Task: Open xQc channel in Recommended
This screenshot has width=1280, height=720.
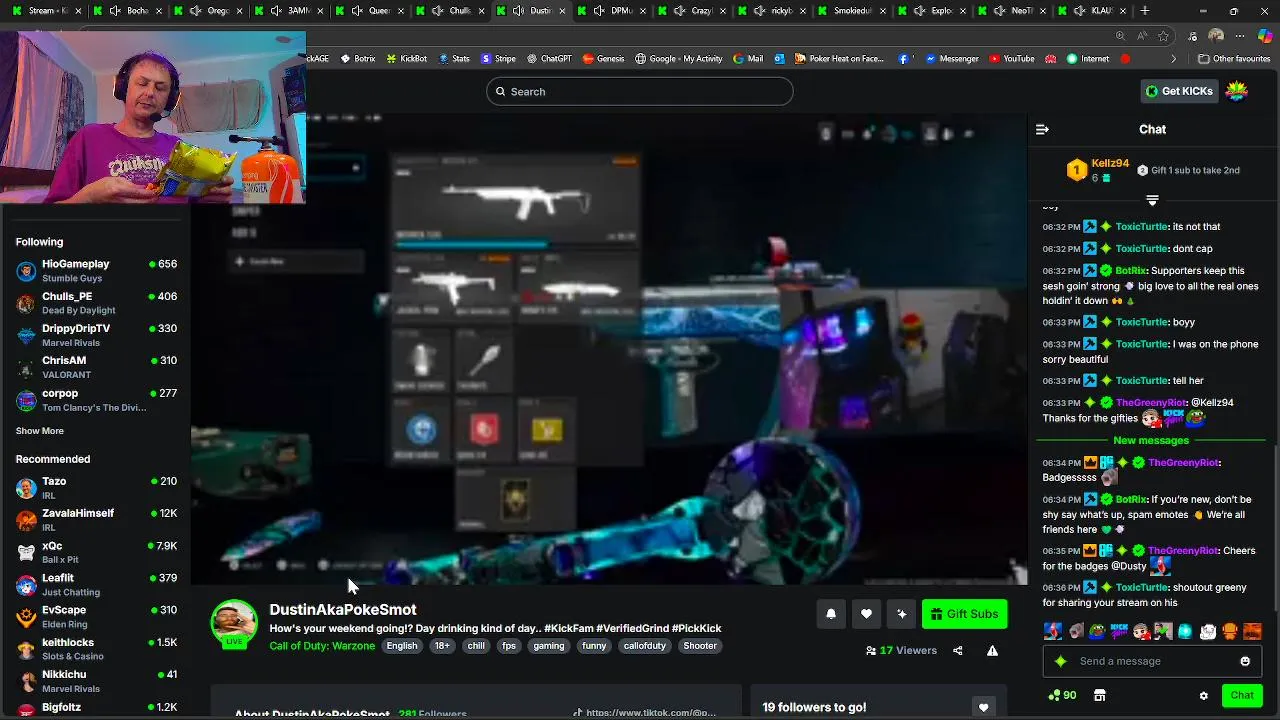Action: [x=96, y=552]
